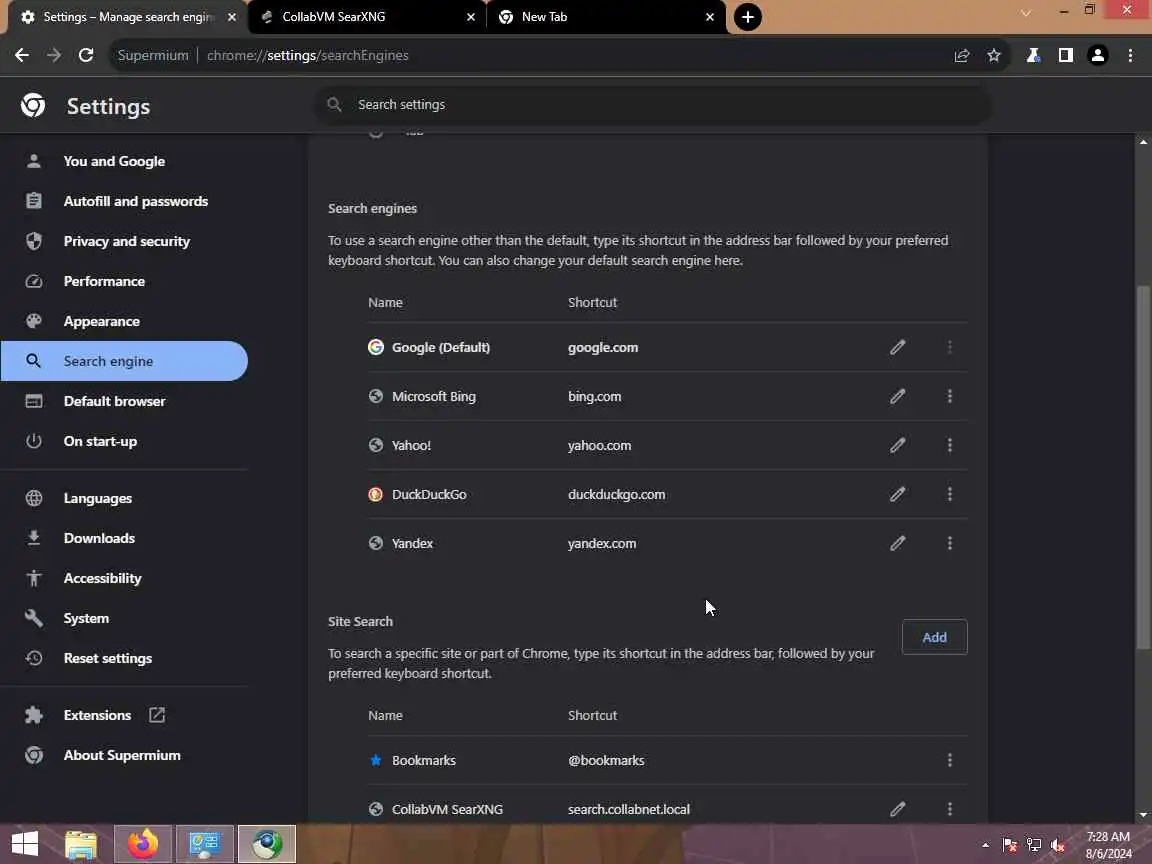Open more actions menu for Yahoo!

coord(949,445)
